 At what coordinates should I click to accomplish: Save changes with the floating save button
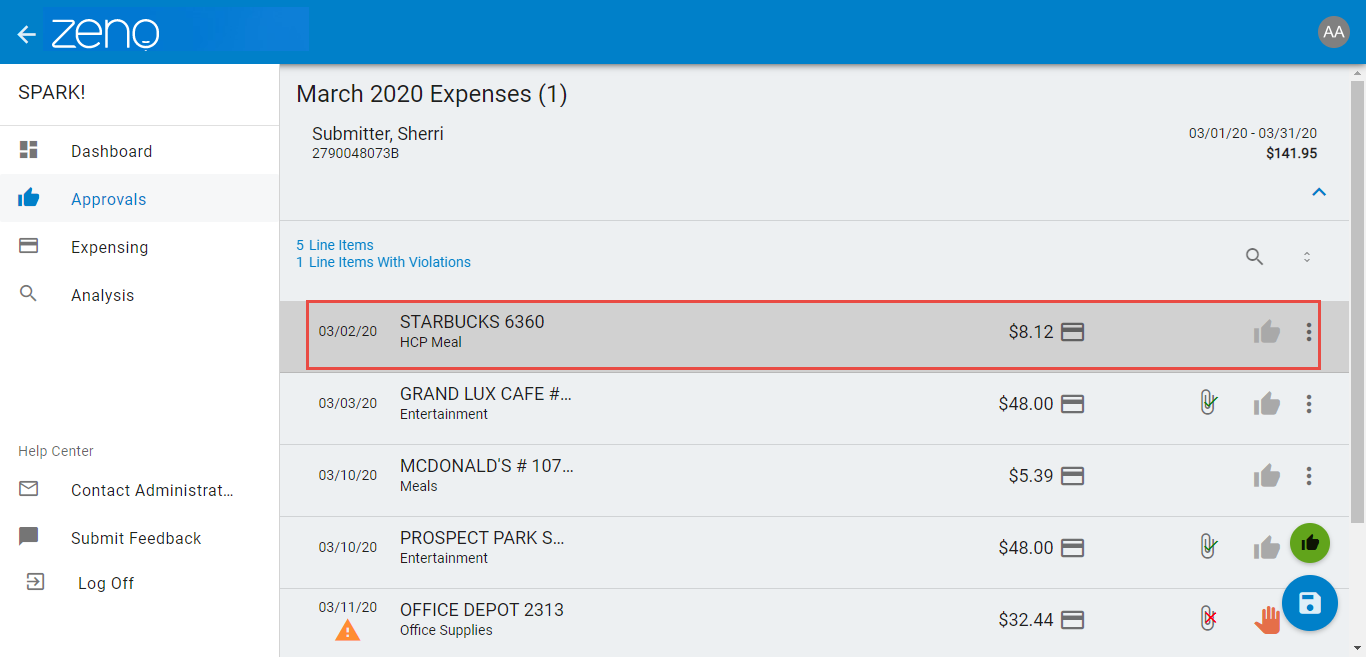point(1310,603)
